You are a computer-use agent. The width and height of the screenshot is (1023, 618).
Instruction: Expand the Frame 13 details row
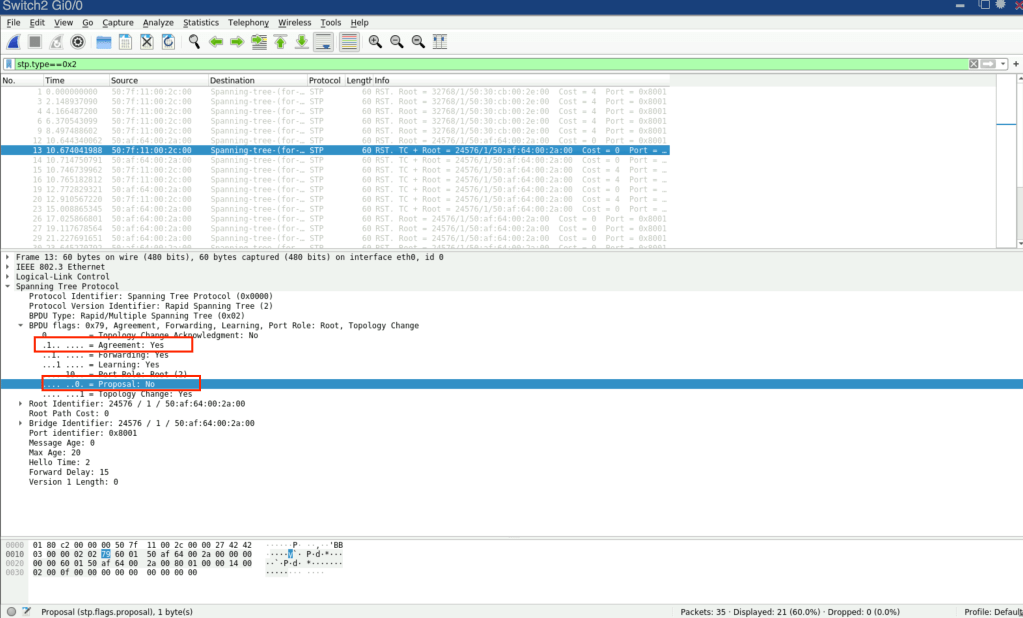[x=8, y=258]
